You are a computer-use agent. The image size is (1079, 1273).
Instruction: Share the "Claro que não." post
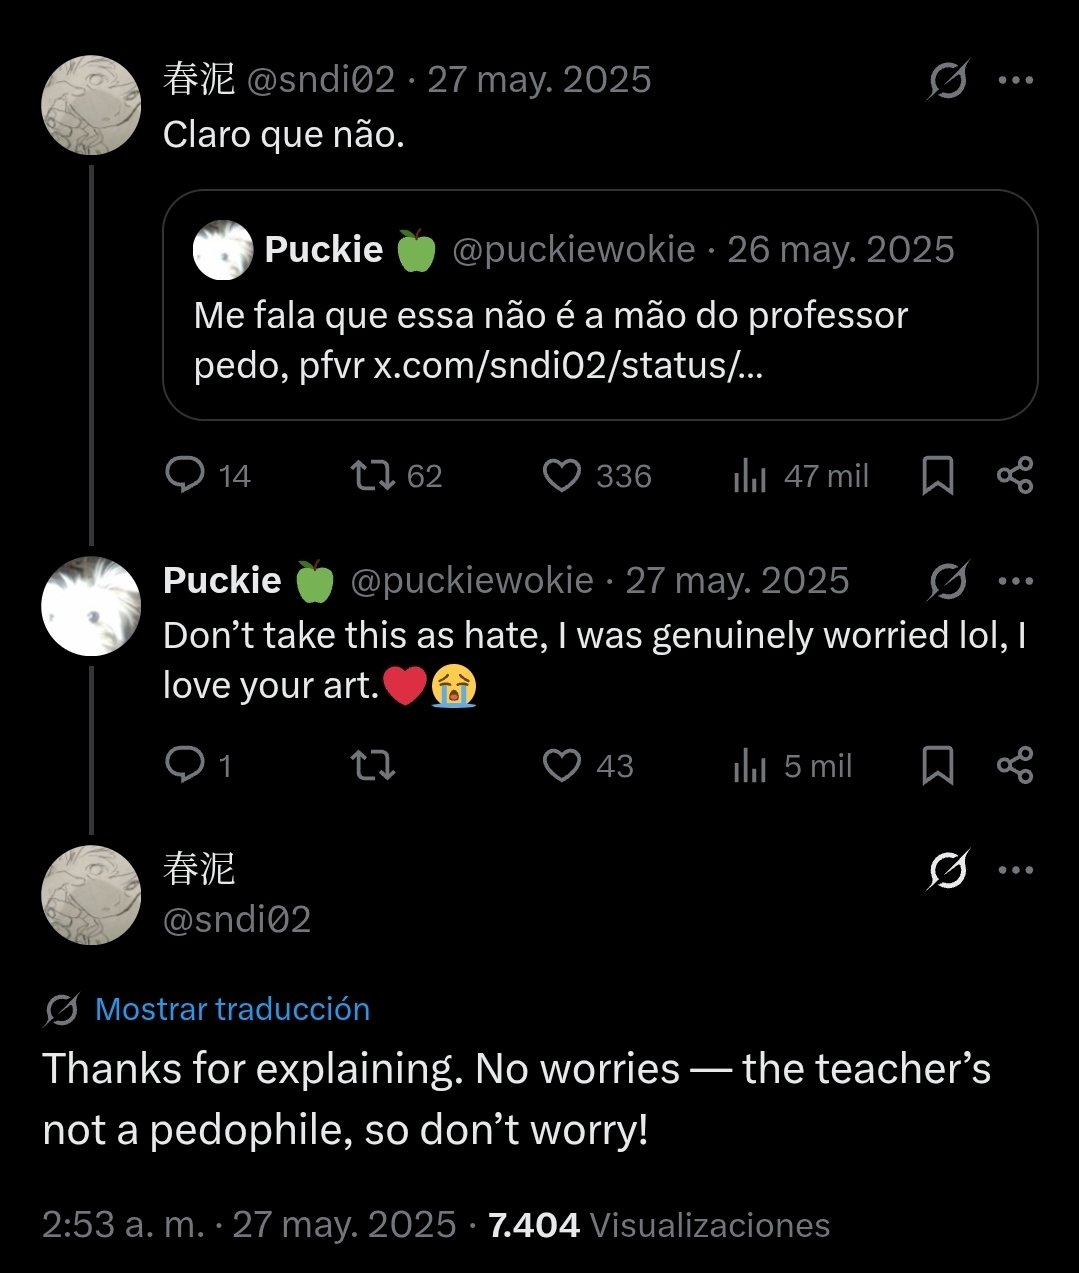tap(1015, 475)
